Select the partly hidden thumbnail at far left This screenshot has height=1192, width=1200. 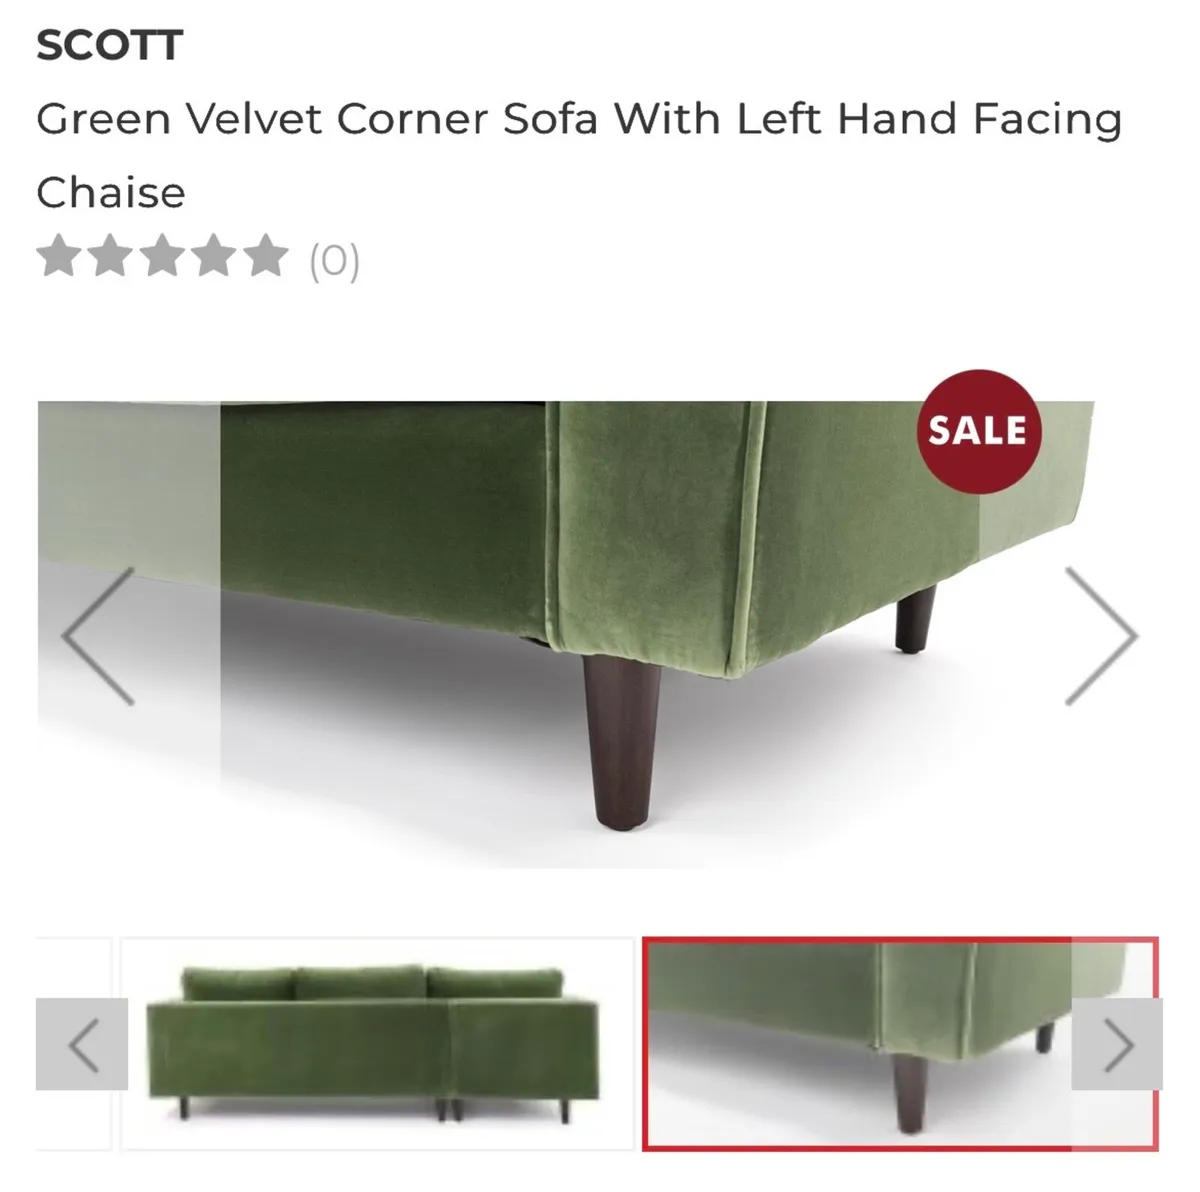coord(73,1044)
